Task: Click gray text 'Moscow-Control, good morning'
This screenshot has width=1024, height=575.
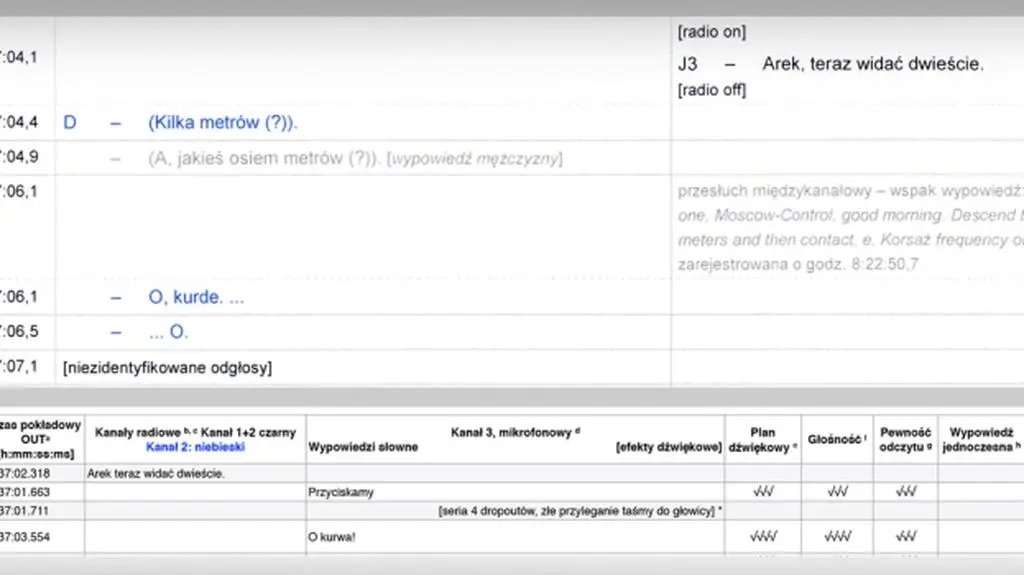Action: coord(828,216)
